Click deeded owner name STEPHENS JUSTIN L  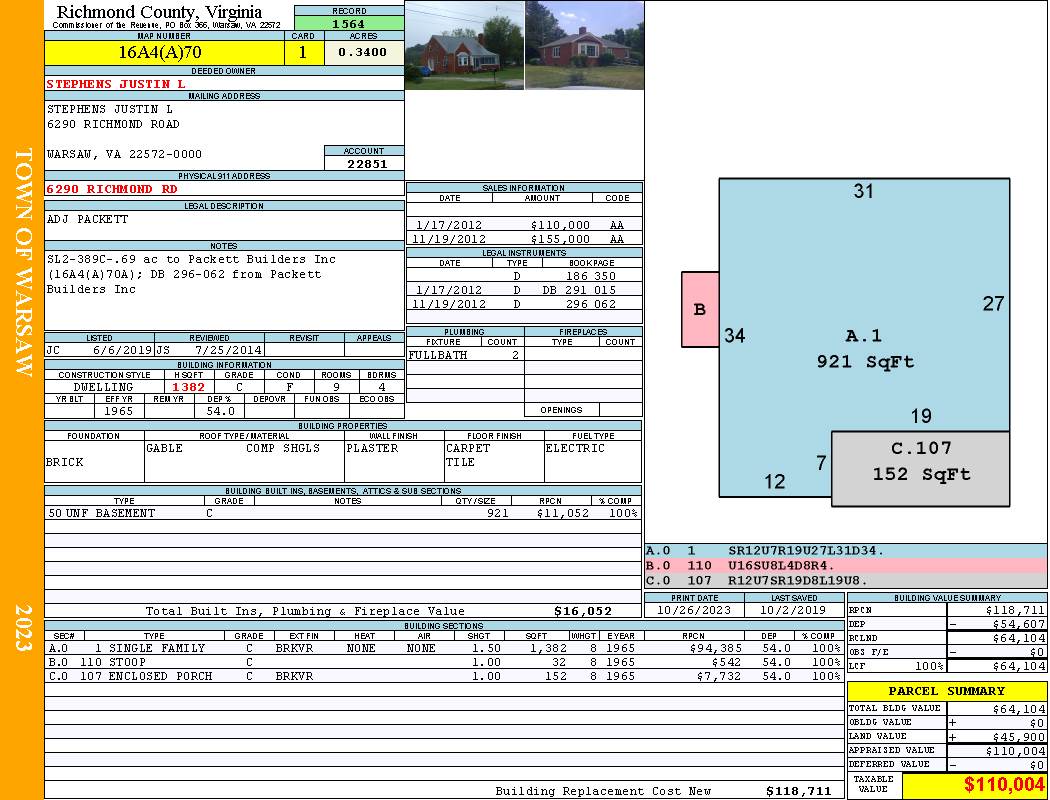pos(116,84)
